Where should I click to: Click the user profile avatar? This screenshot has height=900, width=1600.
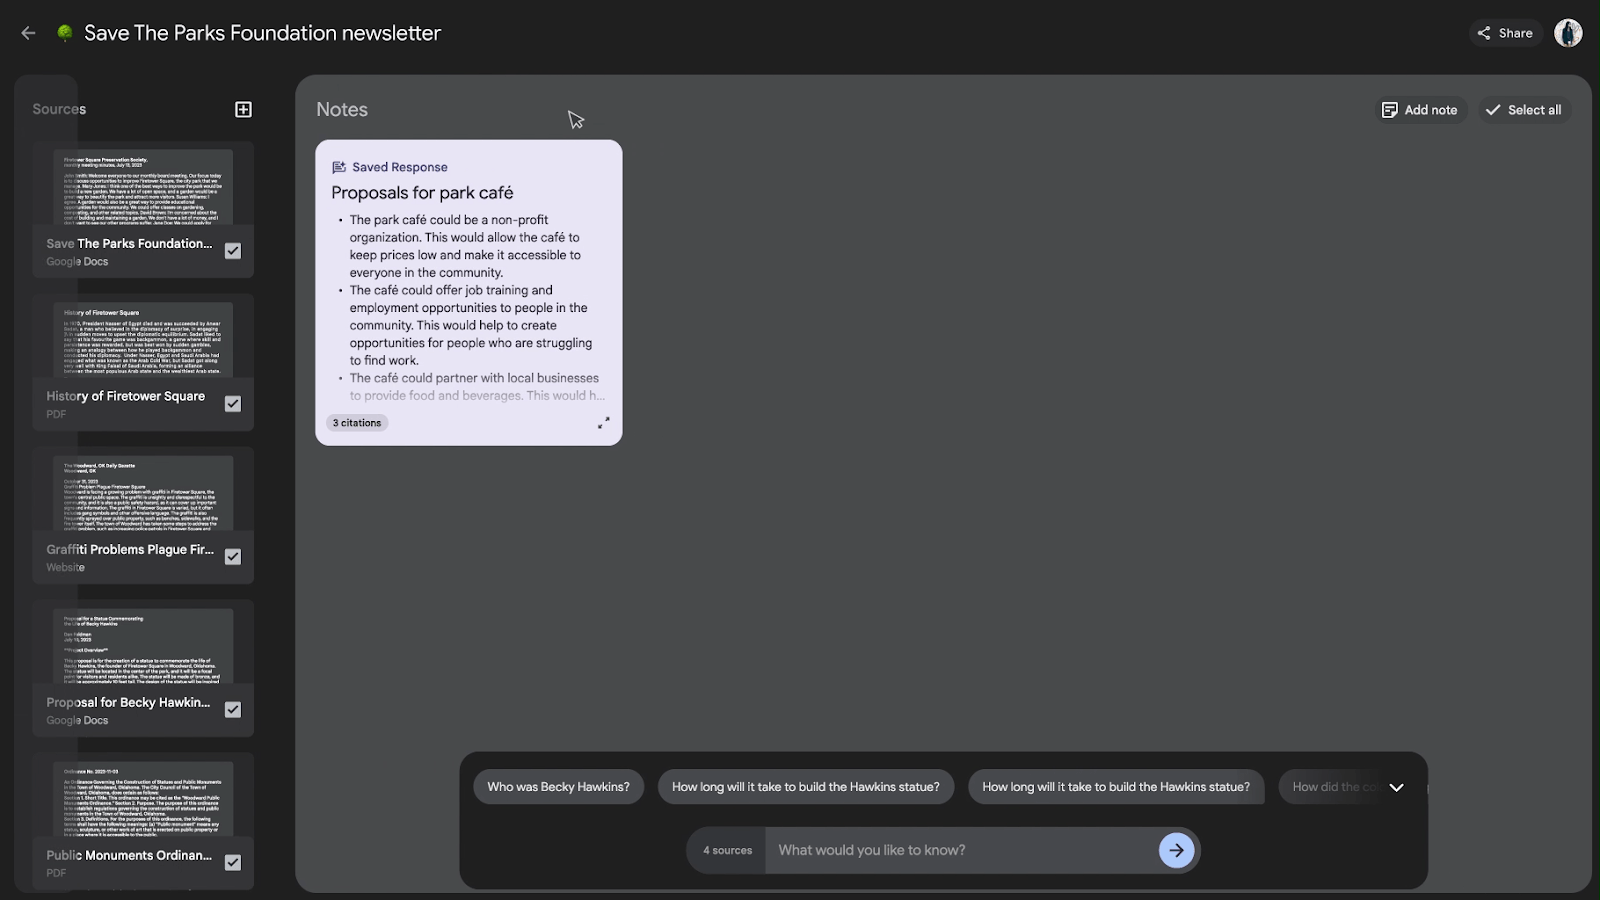point(1568,33)
